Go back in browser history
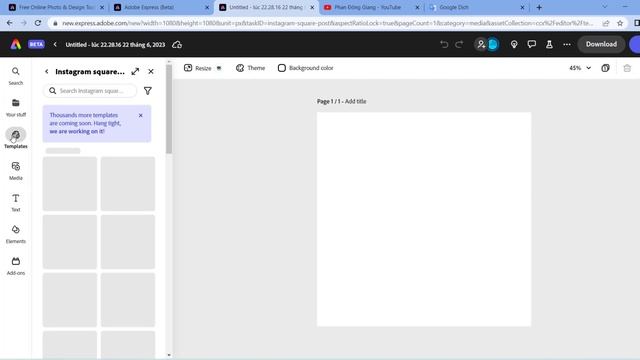Viewport: 640px width, 360px height. [9, 23]
